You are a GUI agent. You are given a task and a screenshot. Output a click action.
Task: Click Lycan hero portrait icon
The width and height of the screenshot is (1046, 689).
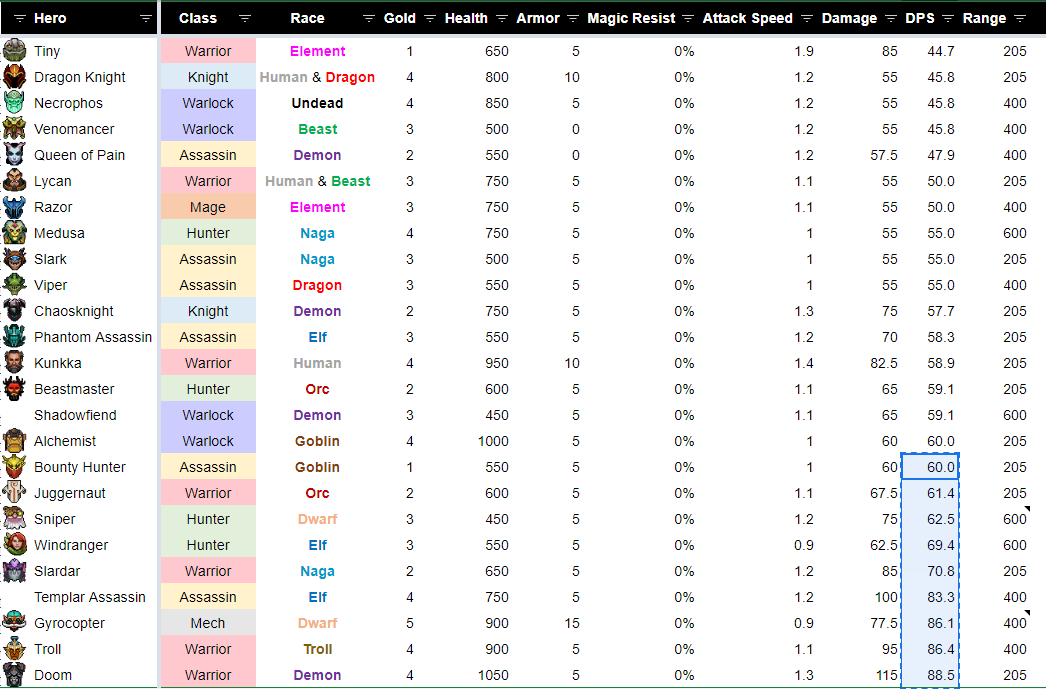point(14,181)
